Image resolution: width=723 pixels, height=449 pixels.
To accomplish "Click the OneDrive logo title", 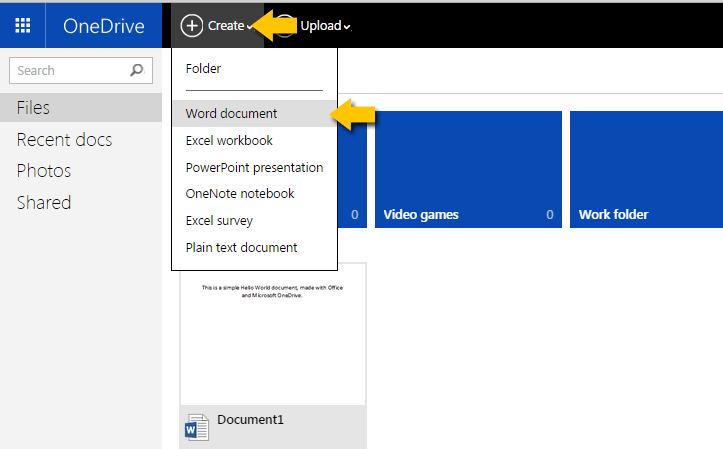I will [104, 26].
